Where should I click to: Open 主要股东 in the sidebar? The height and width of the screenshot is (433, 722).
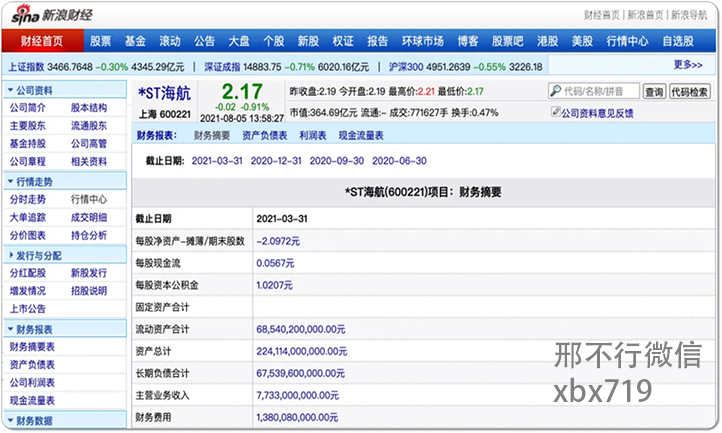28,126
